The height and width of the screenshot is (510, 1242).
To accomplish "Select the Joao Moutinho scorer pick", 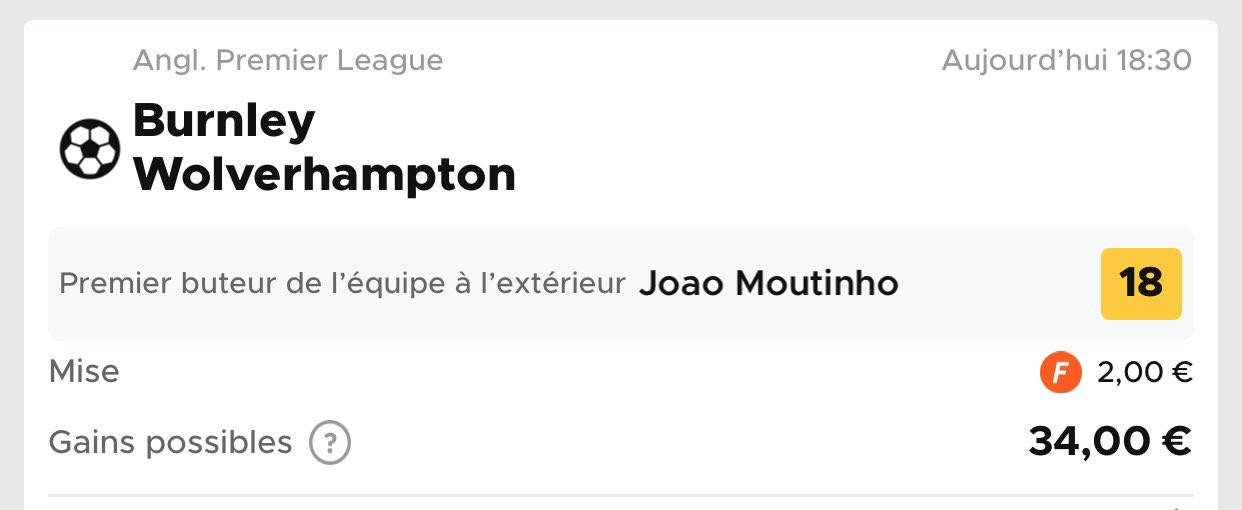I will (x=768, y=284).
